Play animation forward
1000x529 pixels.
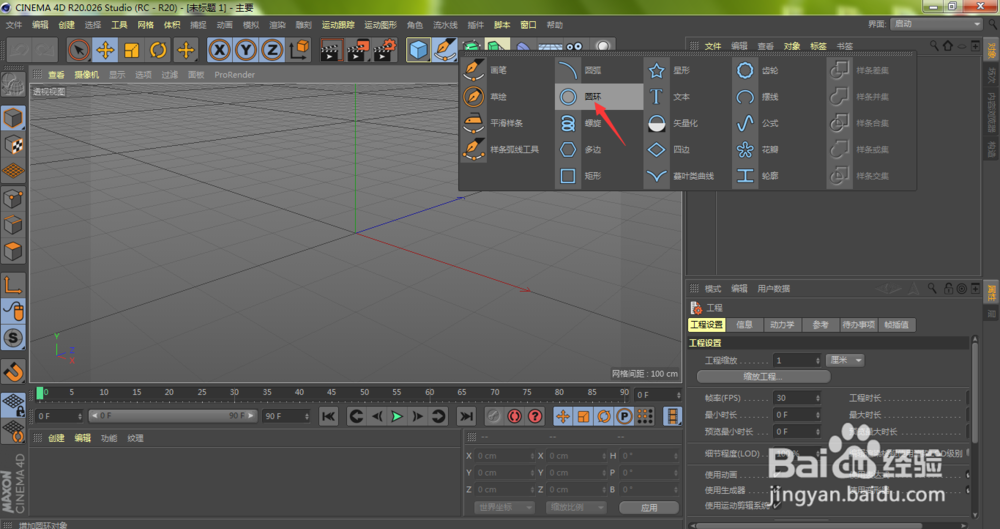tap(397, 417)
